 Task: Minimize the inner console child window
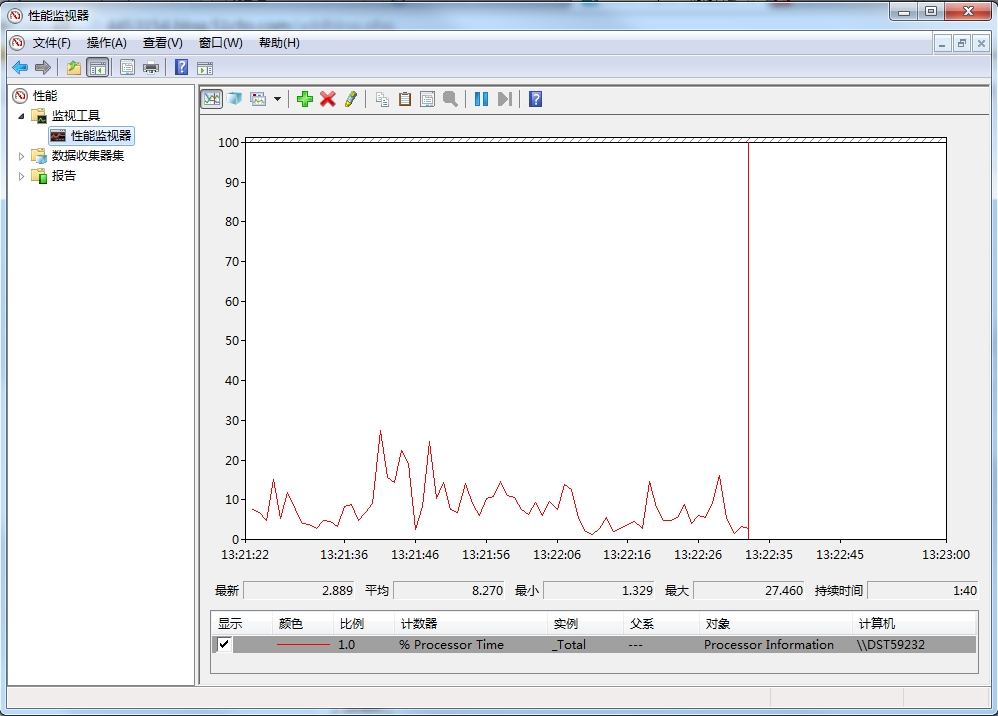943,43
